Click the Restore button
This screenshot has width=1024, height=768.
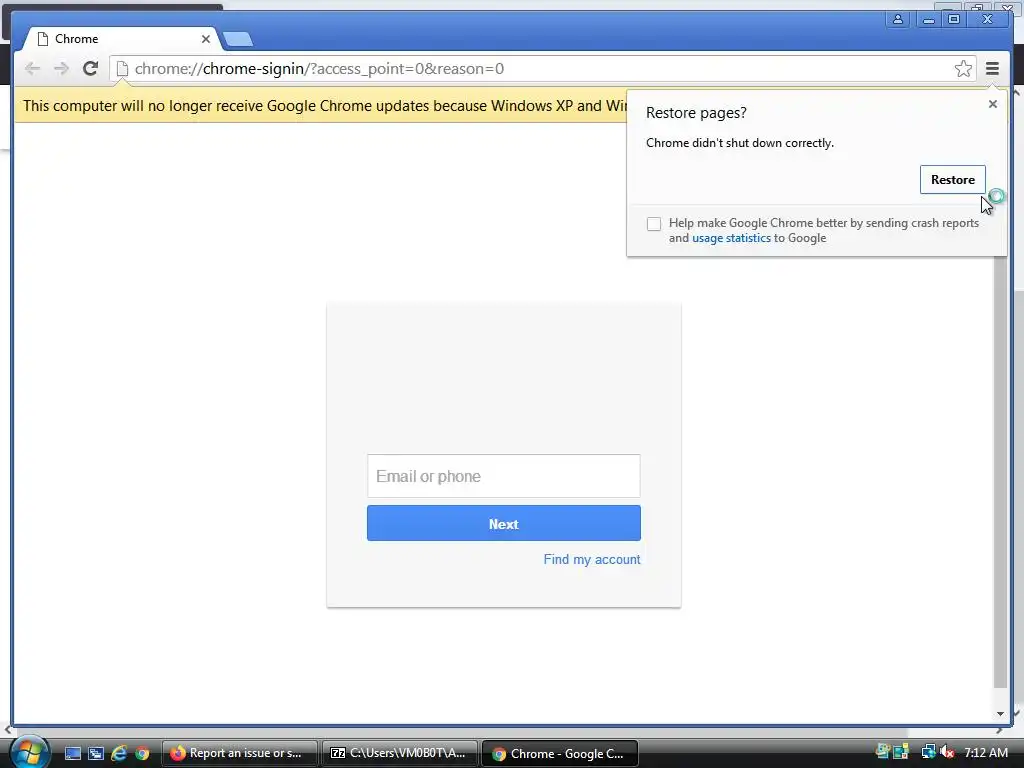coord(953,180)
